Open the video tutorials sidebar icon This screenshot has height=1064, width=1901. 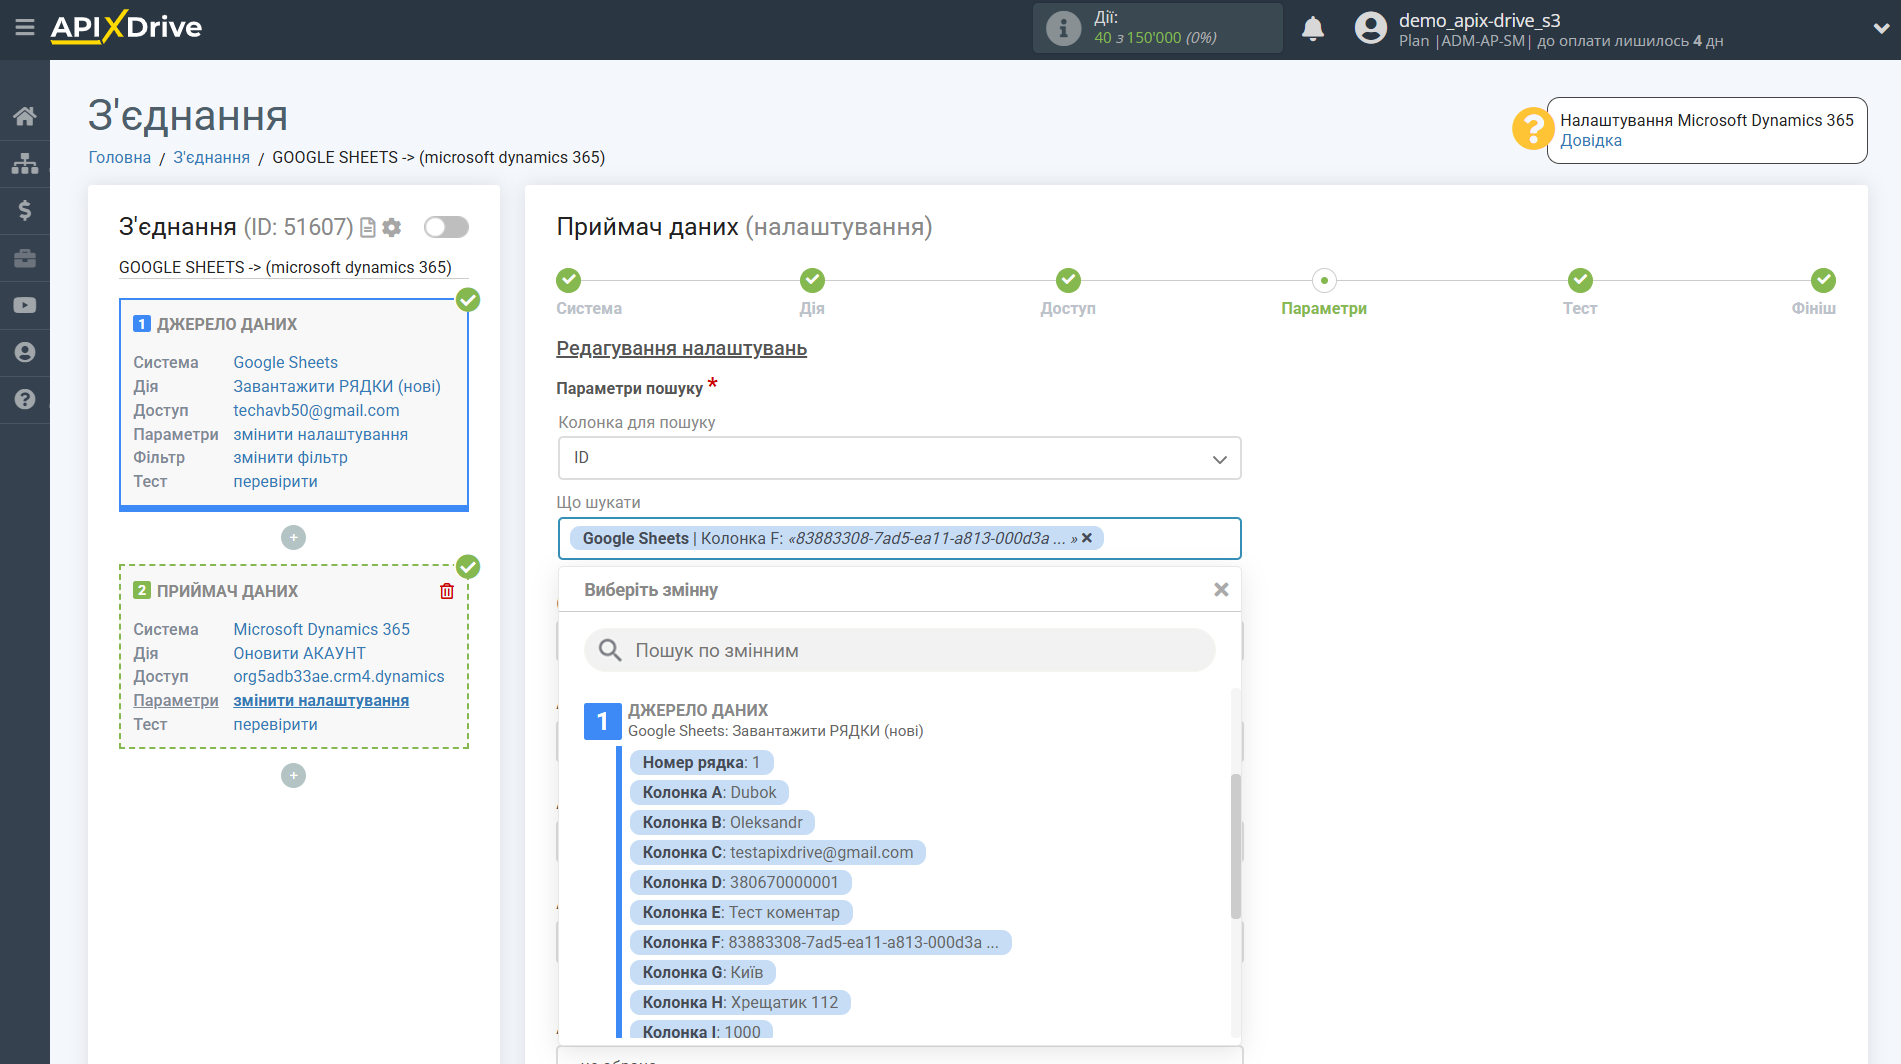[25, 305]
